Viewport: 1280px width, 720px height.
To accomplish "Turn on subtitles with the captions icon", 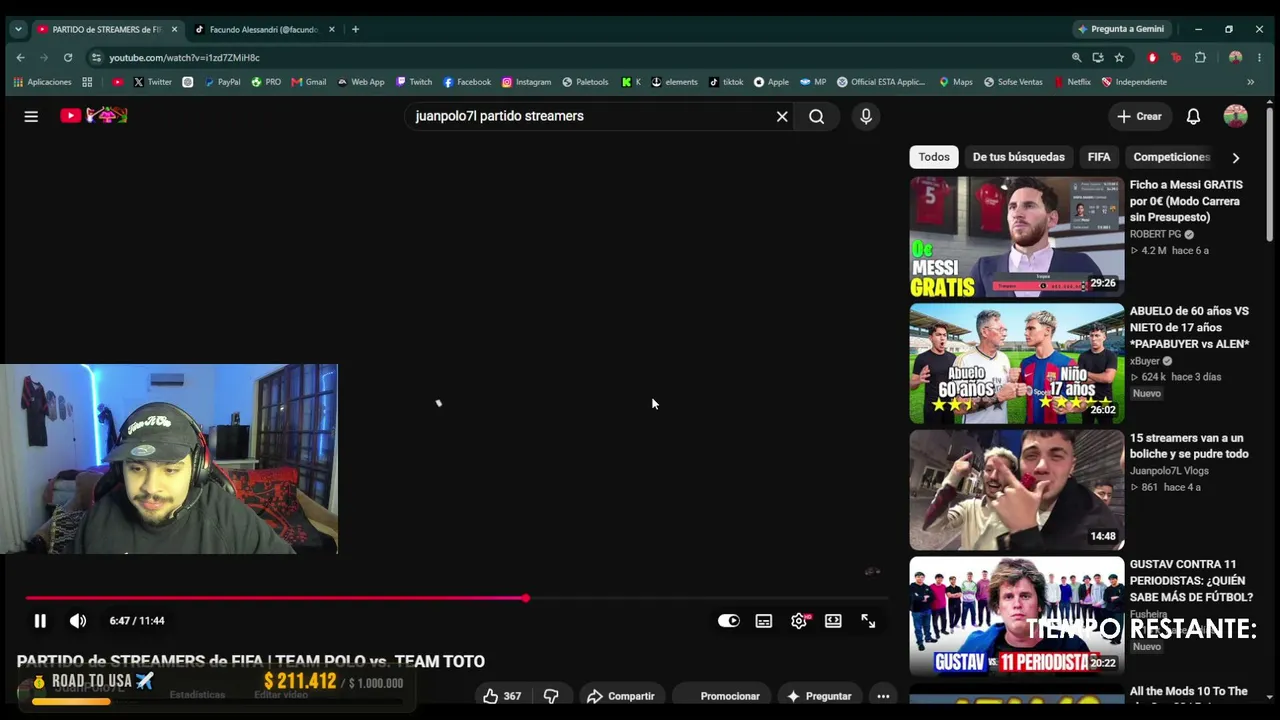I will pos(764,621).
